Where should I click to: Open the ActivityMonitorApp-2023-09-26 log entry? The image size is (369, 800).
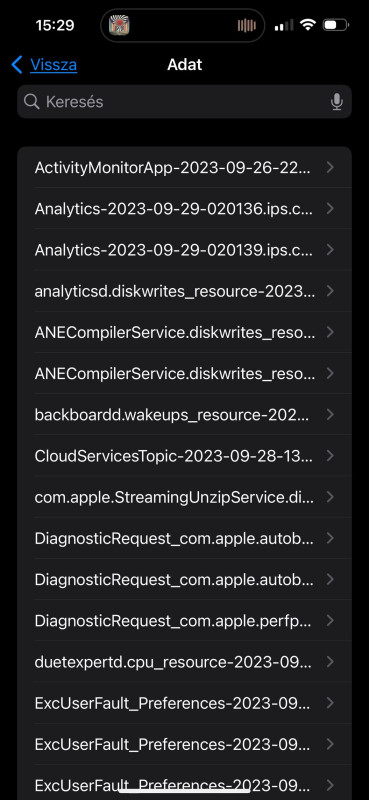click(184, 167)
